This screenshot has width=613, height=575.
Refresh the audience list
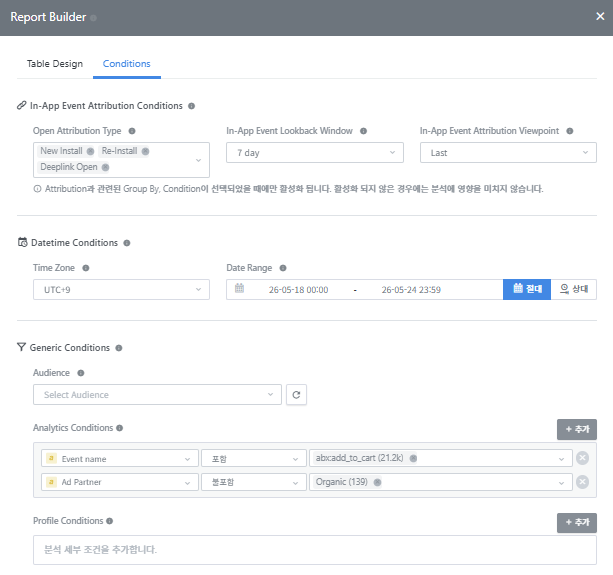click(296, 395)
